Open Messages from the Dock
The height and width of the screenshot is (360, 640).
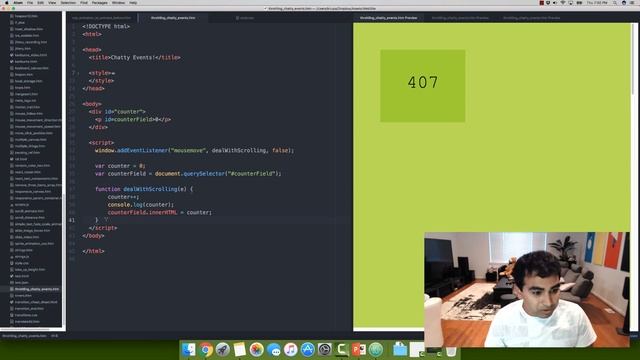click(x=273, y=349)
